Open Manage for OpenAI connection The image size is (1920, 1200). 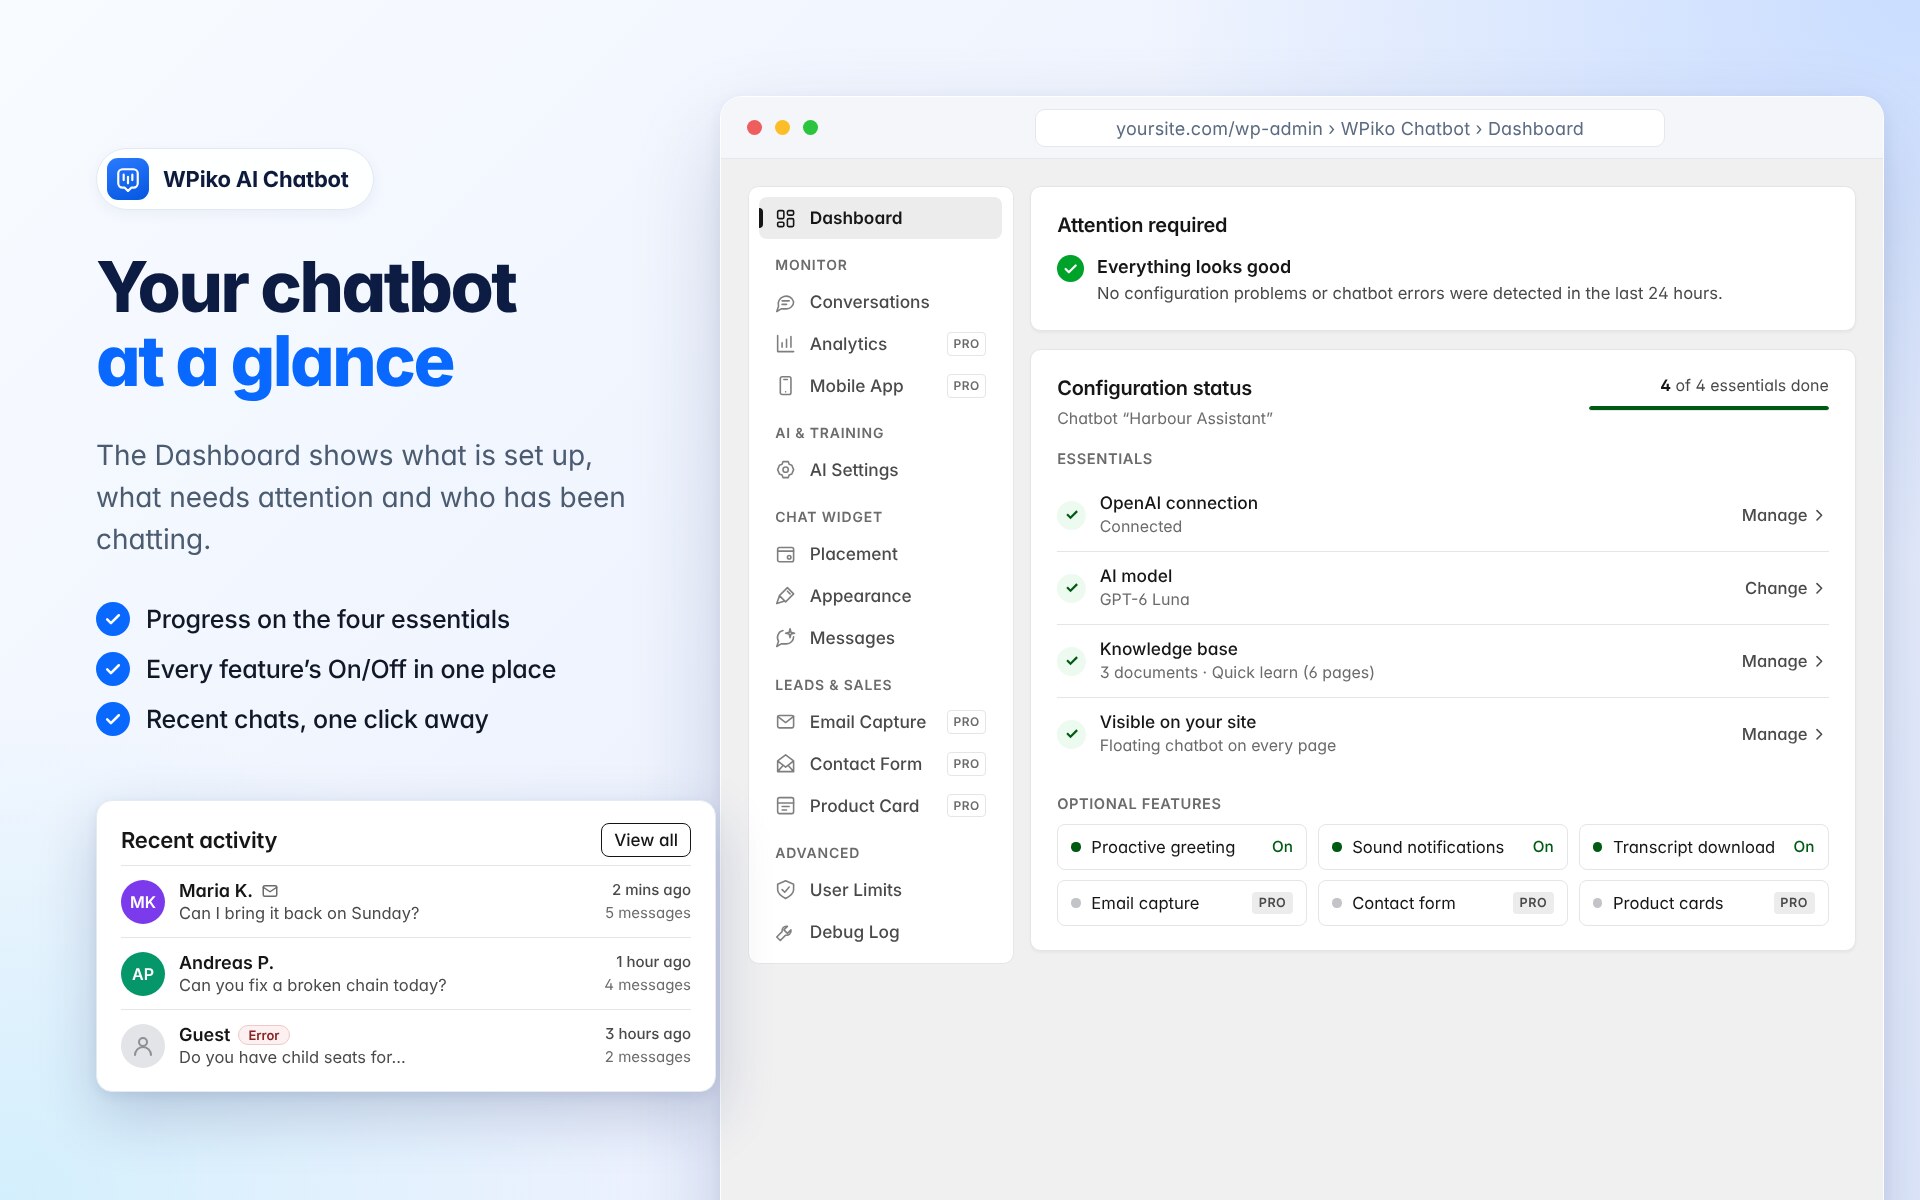[x=1783, y=515]
